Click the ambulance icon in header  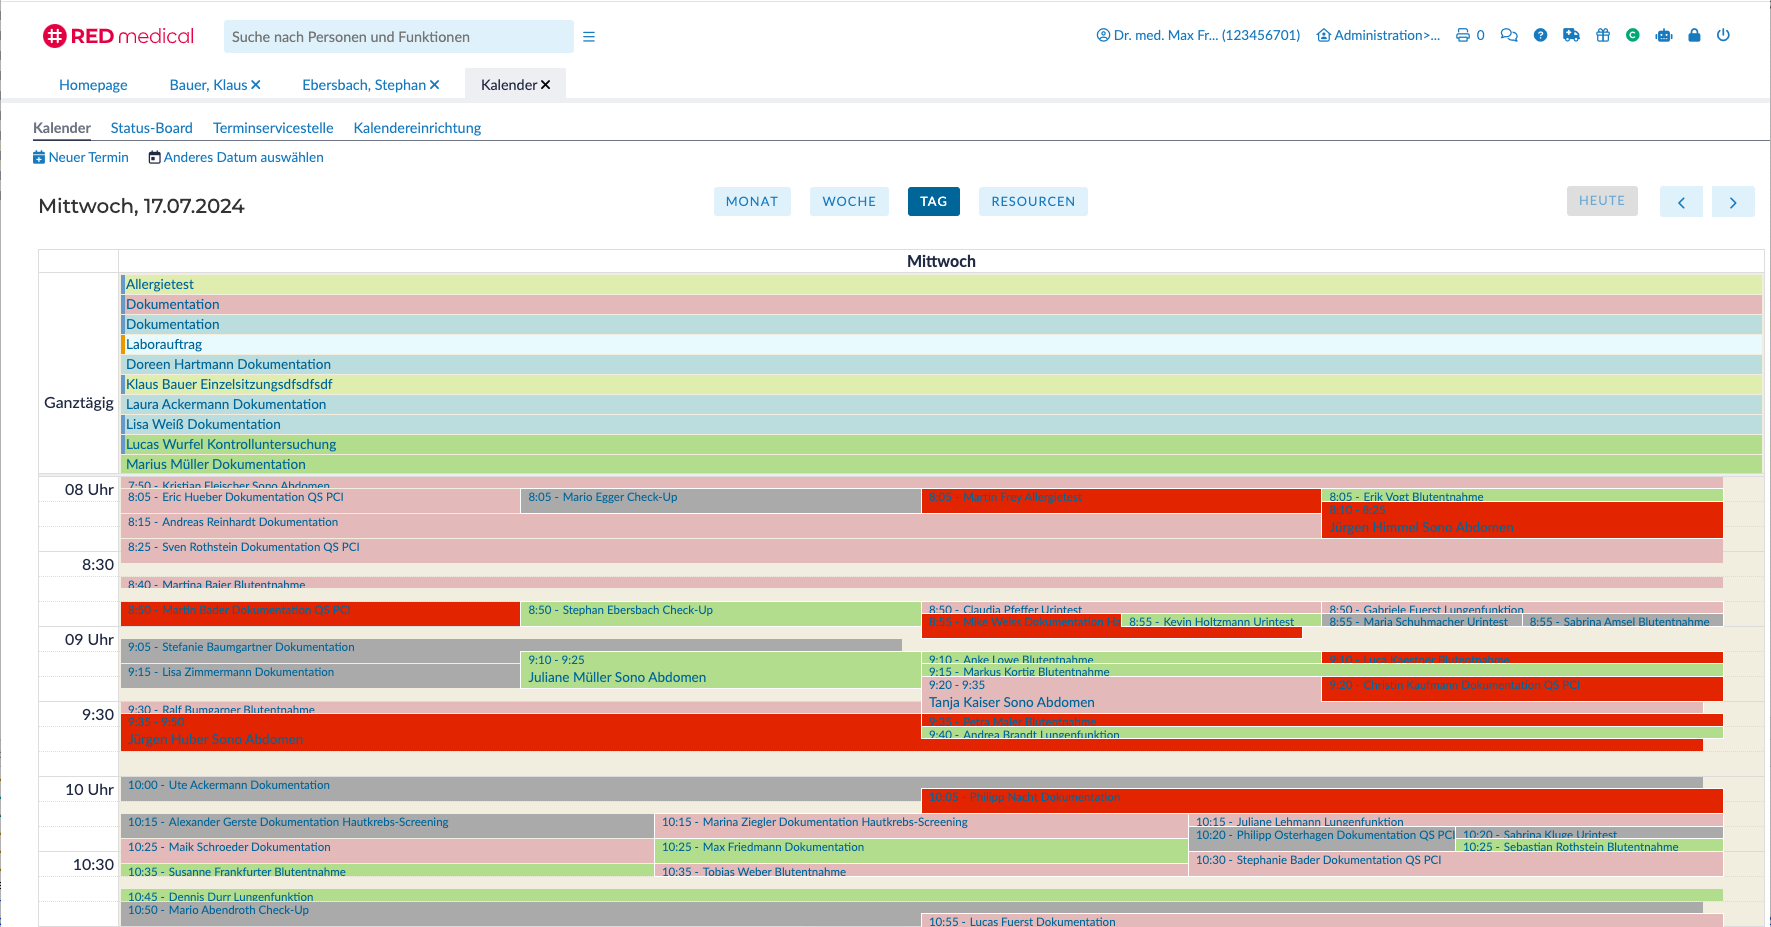[x=1571, y=35]
